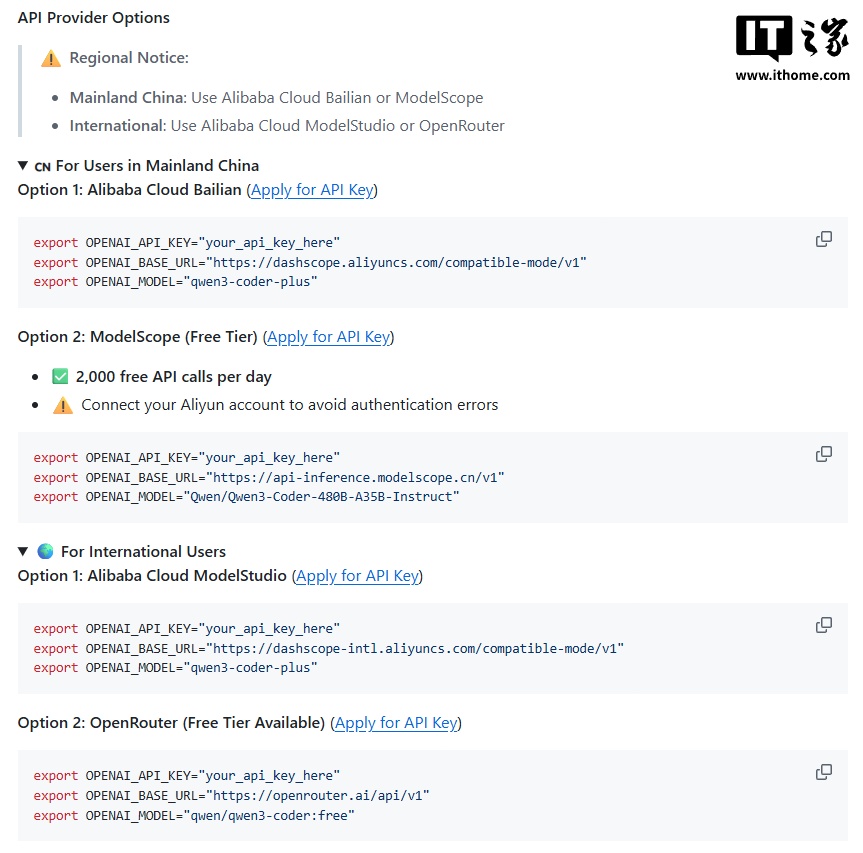Open Apply for API Key link for ModelScope

(x=329, y=337)
